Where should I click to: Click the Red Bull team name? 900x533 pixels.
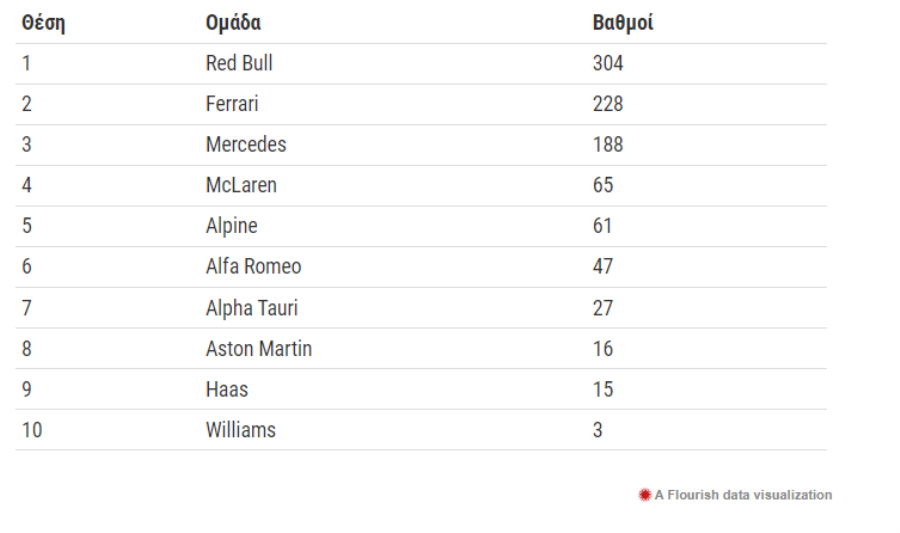coord(239,63)
